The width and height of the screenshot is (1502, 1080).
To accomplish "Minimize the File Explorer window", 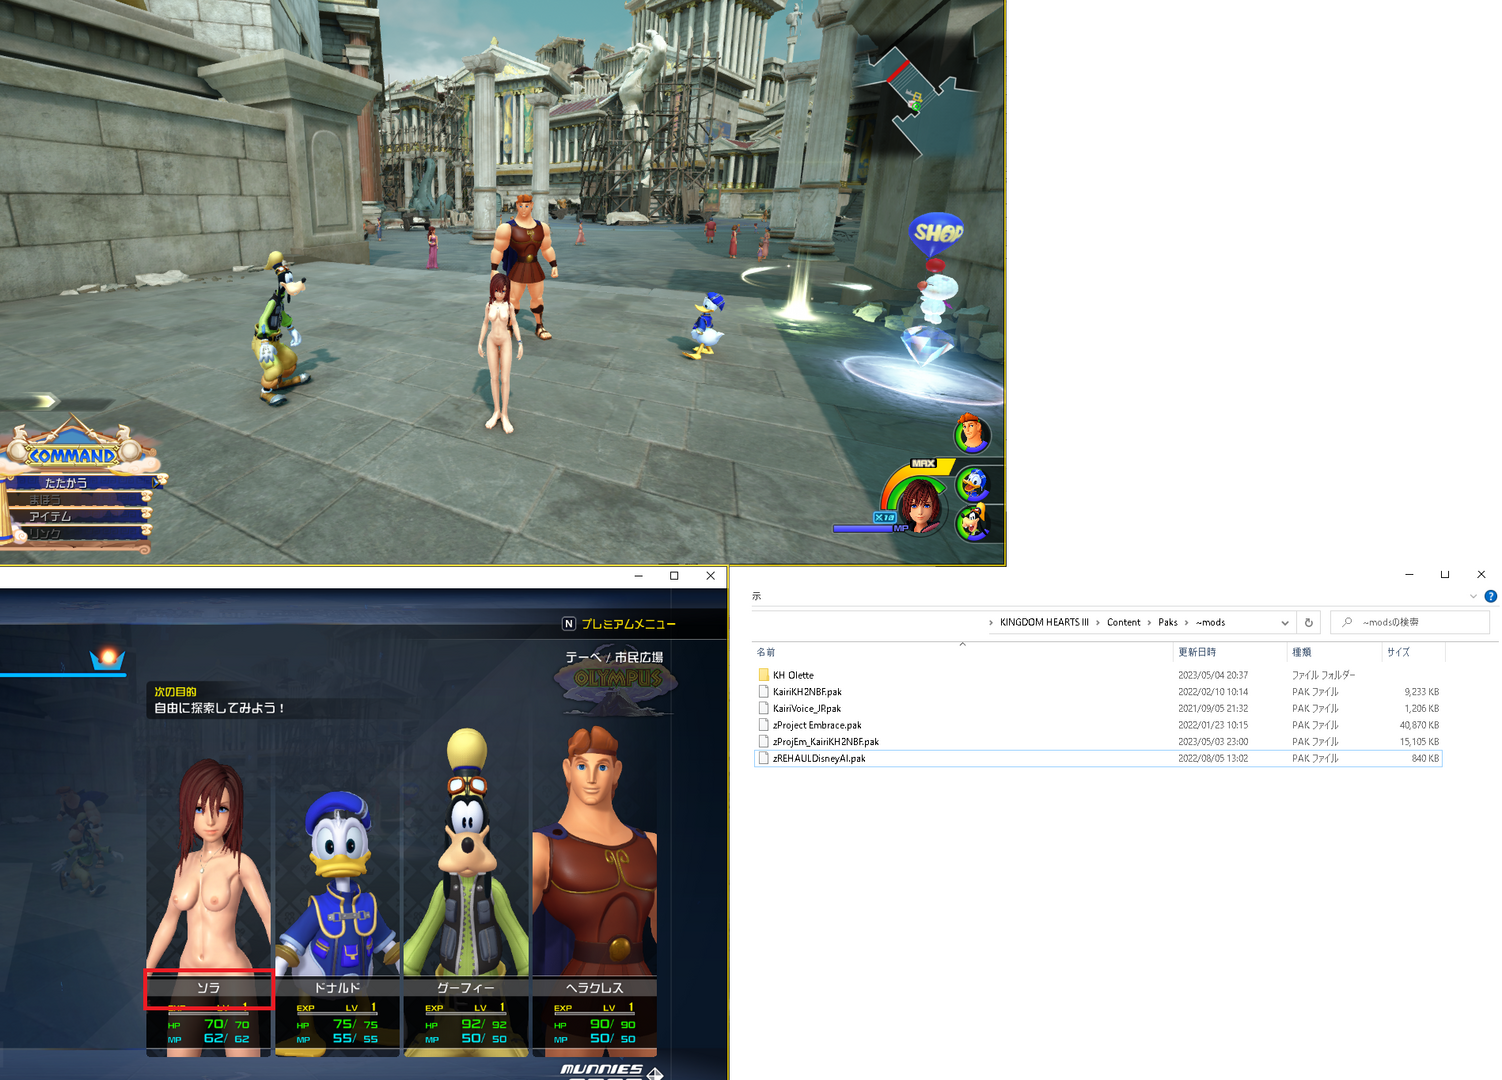I will pos(1409,575).
